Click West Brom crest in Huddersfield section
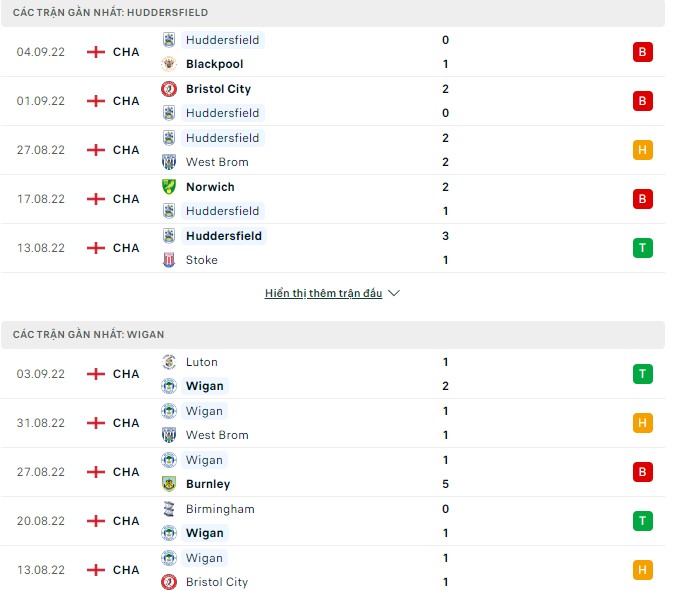 pos(168,162)
